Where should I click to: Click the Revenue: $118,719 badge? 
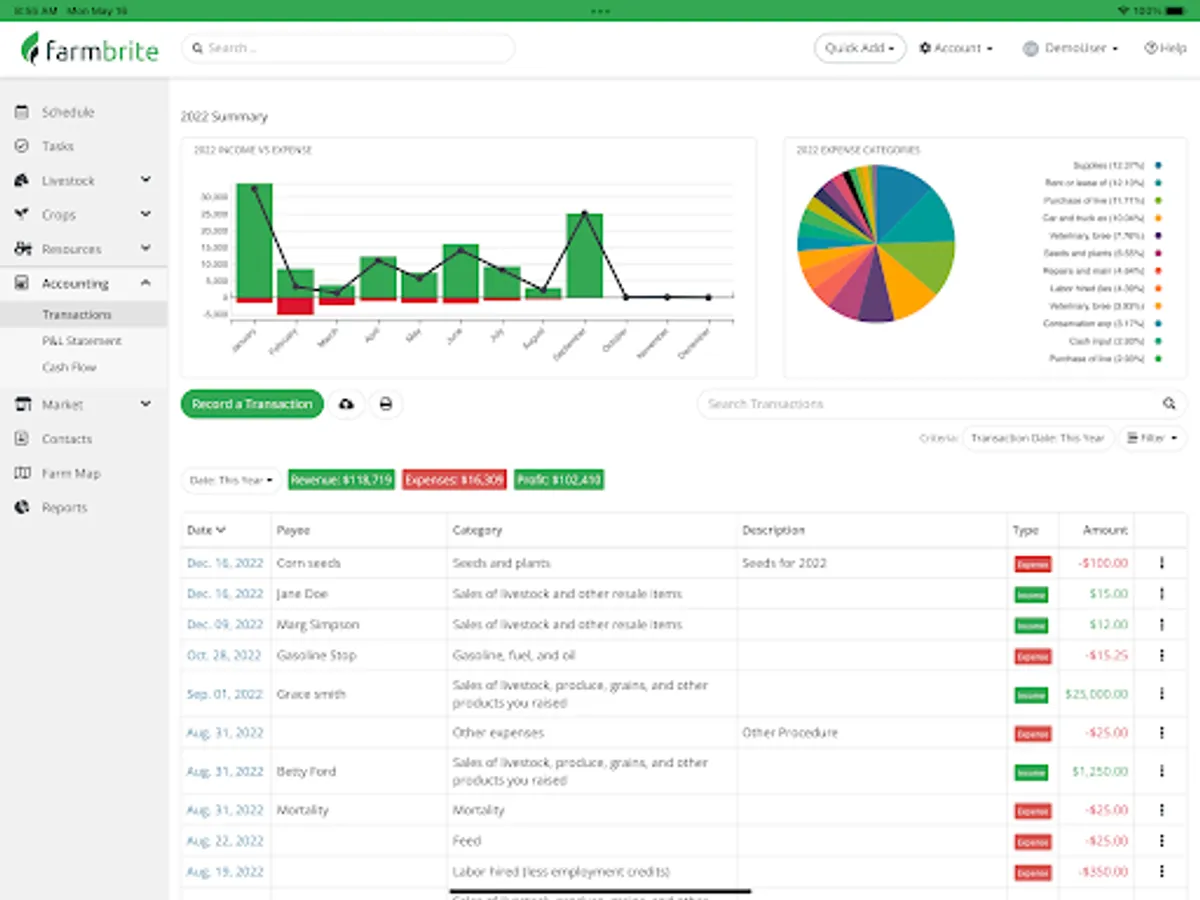tap(341, 480)
